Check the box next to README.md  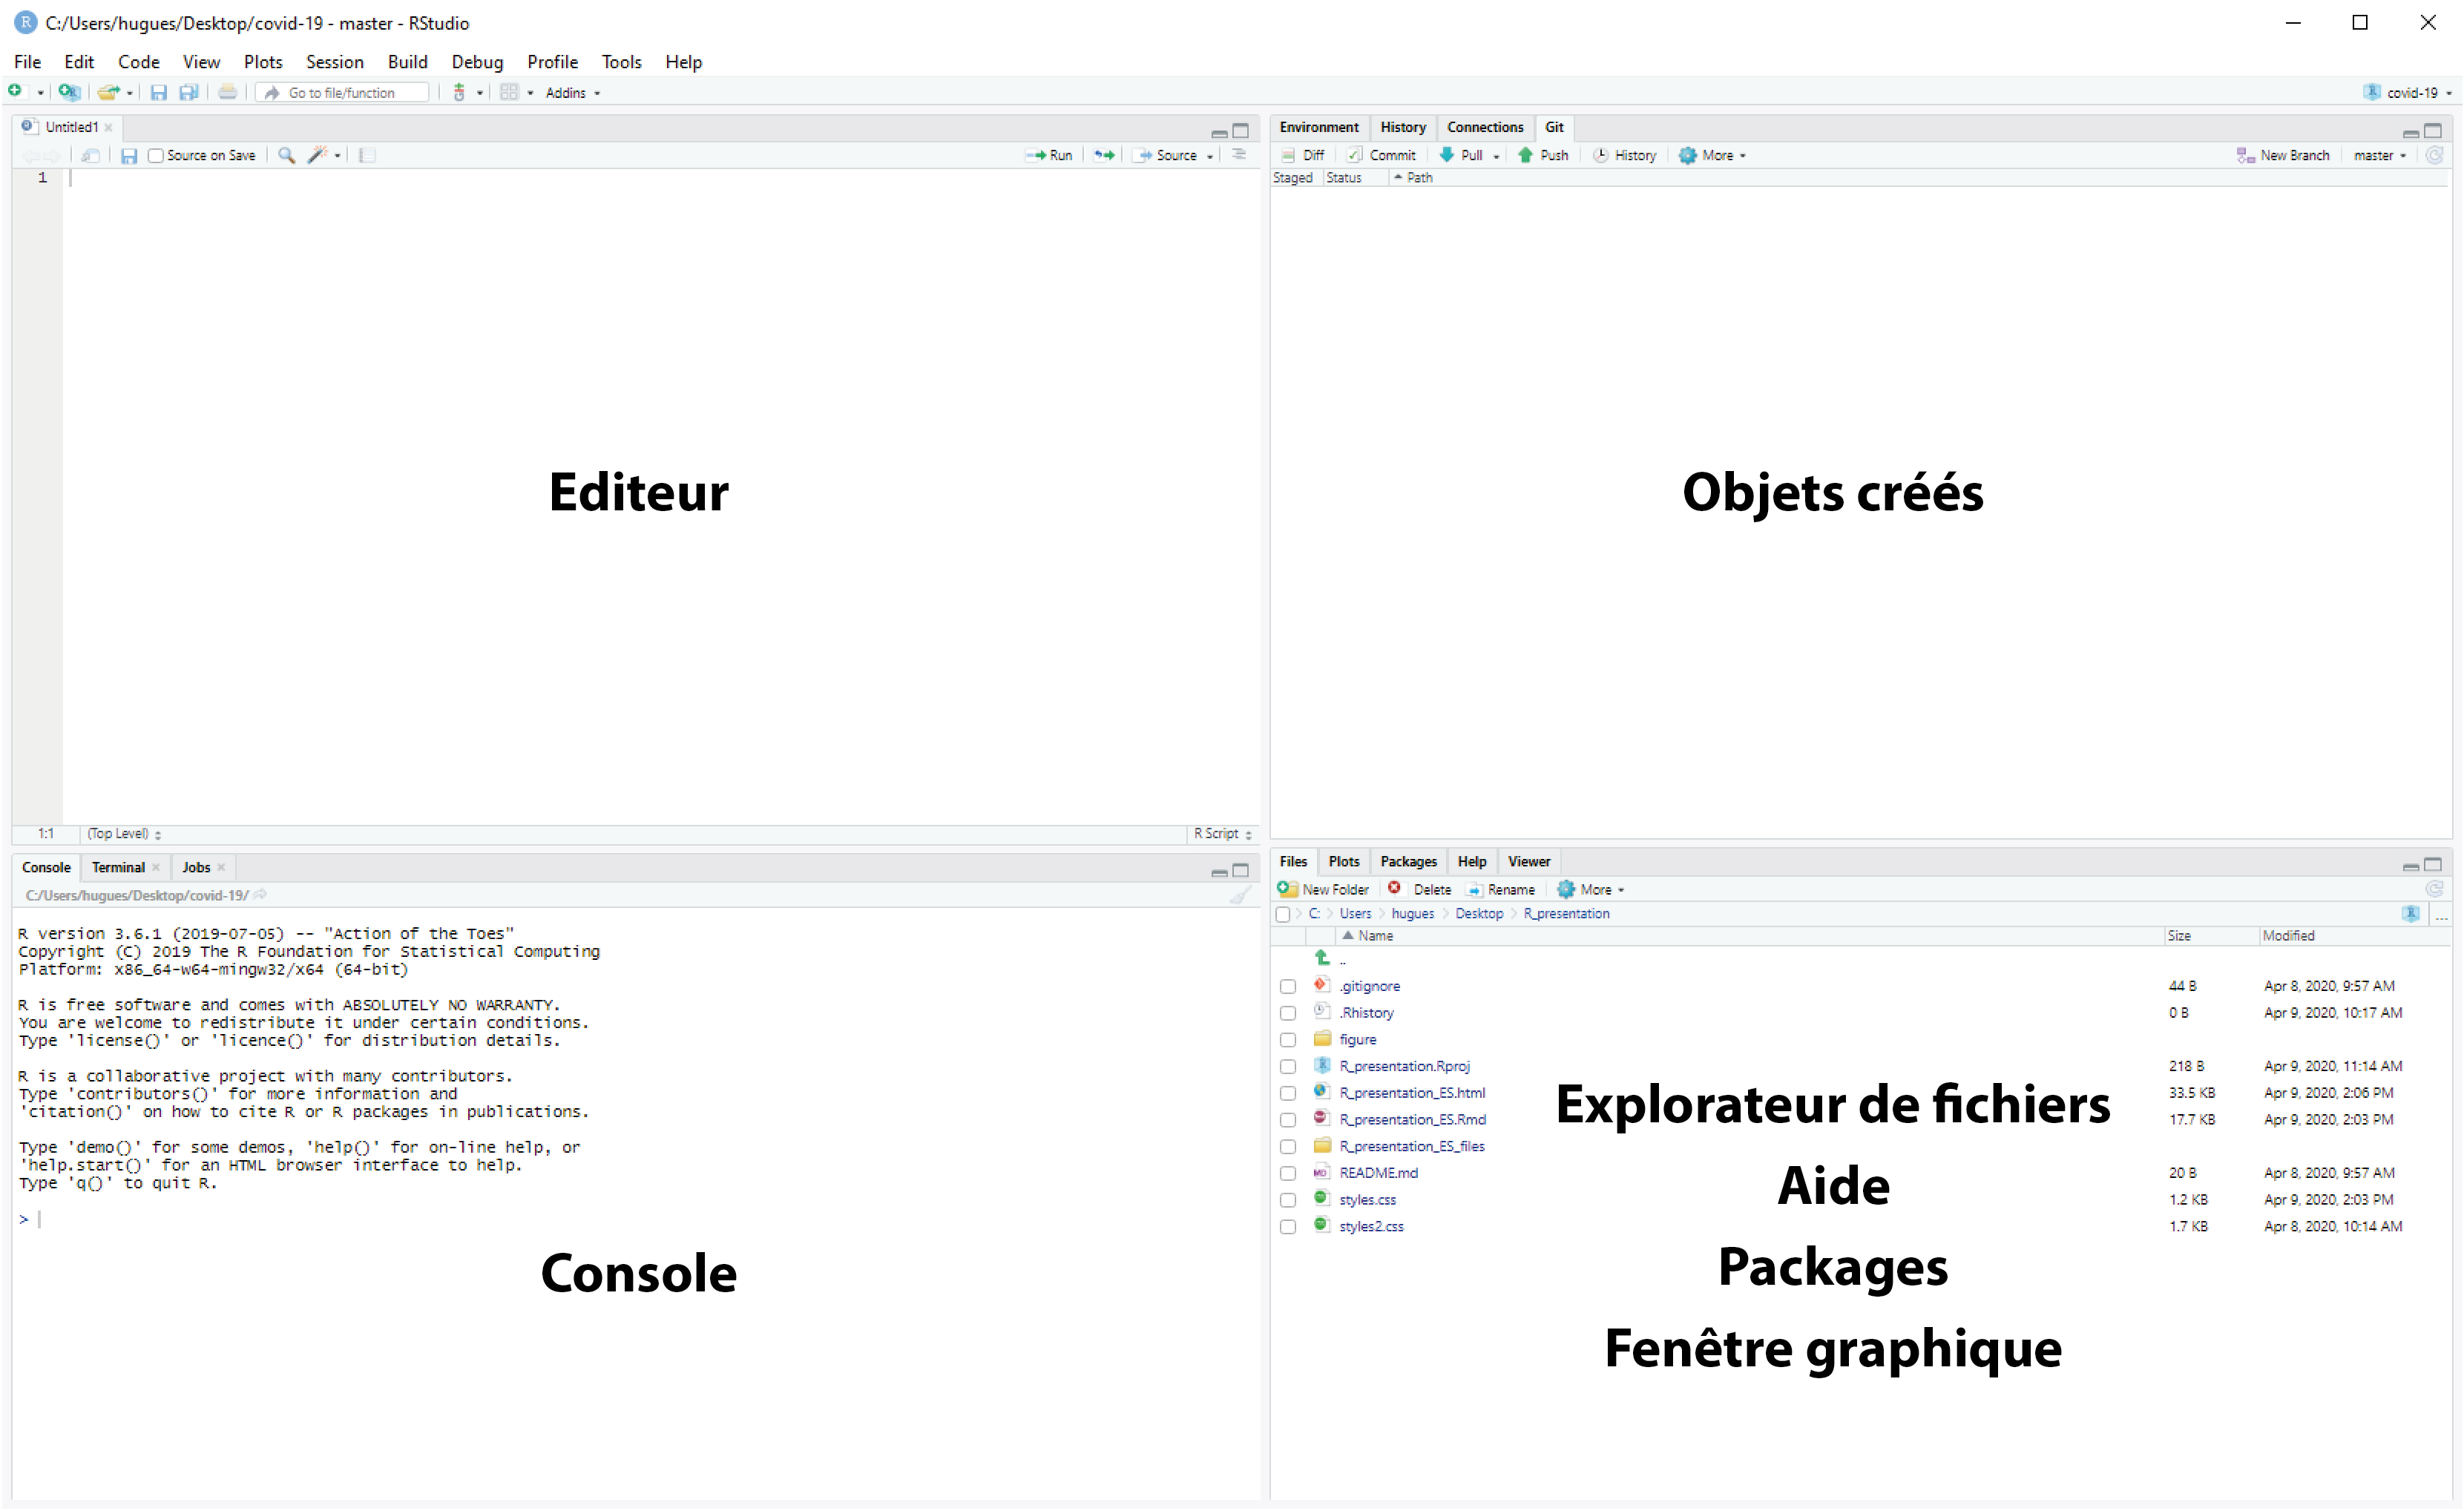coord(1288,1173)
